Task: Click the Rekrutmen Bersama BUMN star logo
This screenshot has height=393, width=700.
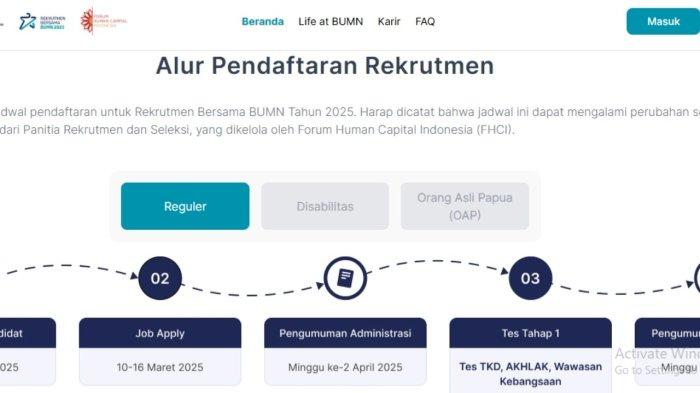Action: coord(42,22)
